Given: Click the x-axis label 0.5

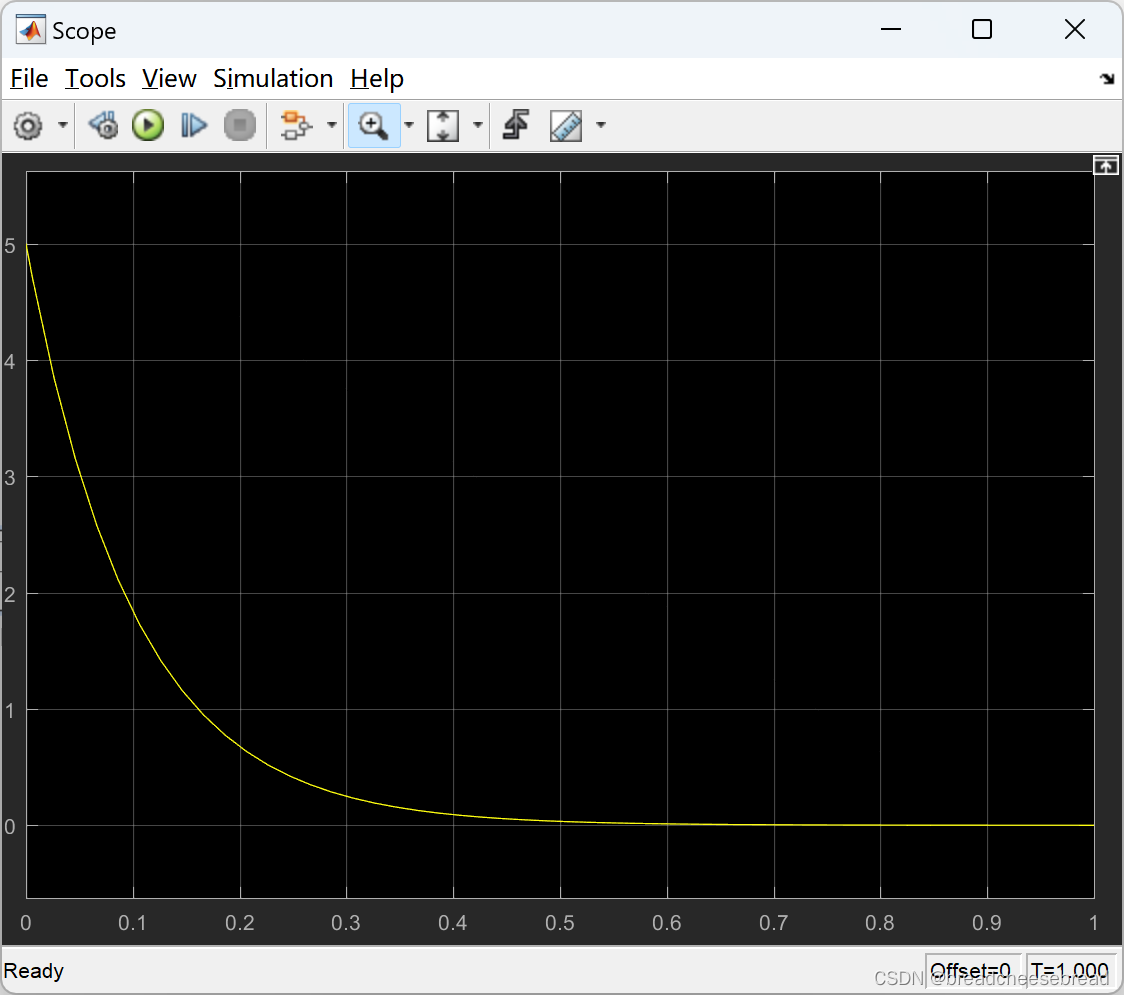Looking at the screenshot, I should pyautogui.click(x=560, y=923).
